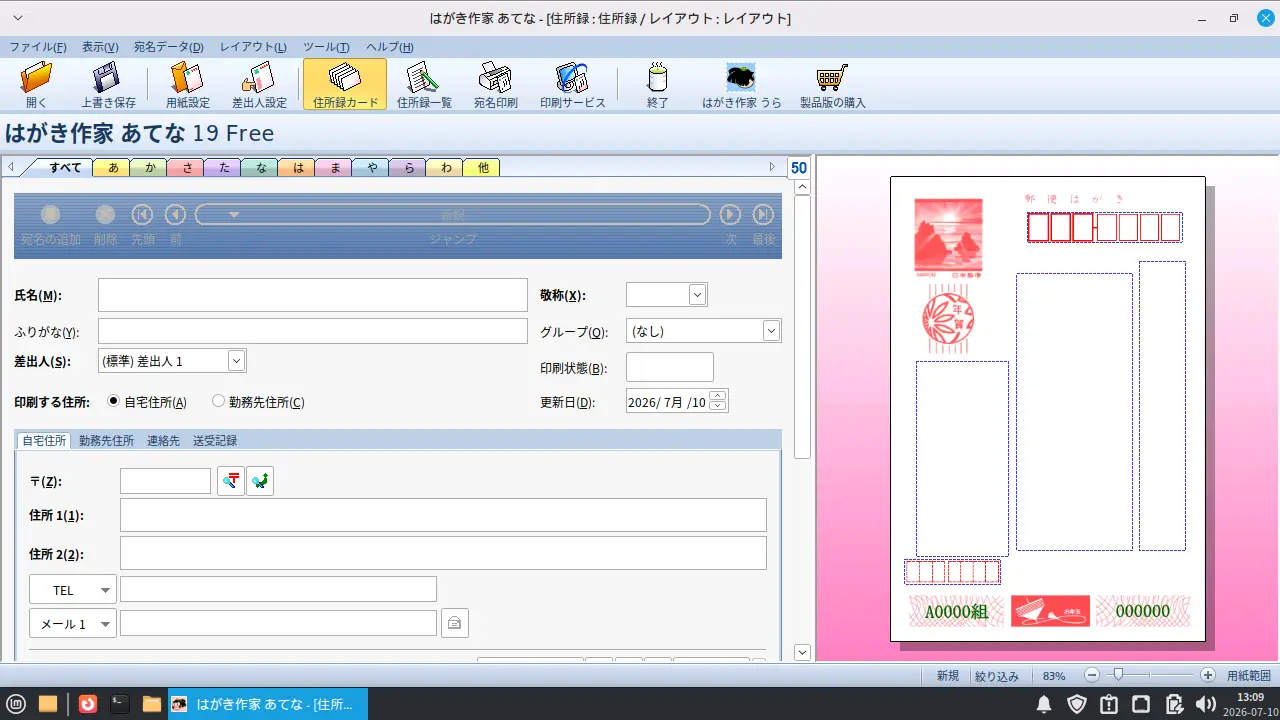Click the 絞り込み filter button

(996, 676)
